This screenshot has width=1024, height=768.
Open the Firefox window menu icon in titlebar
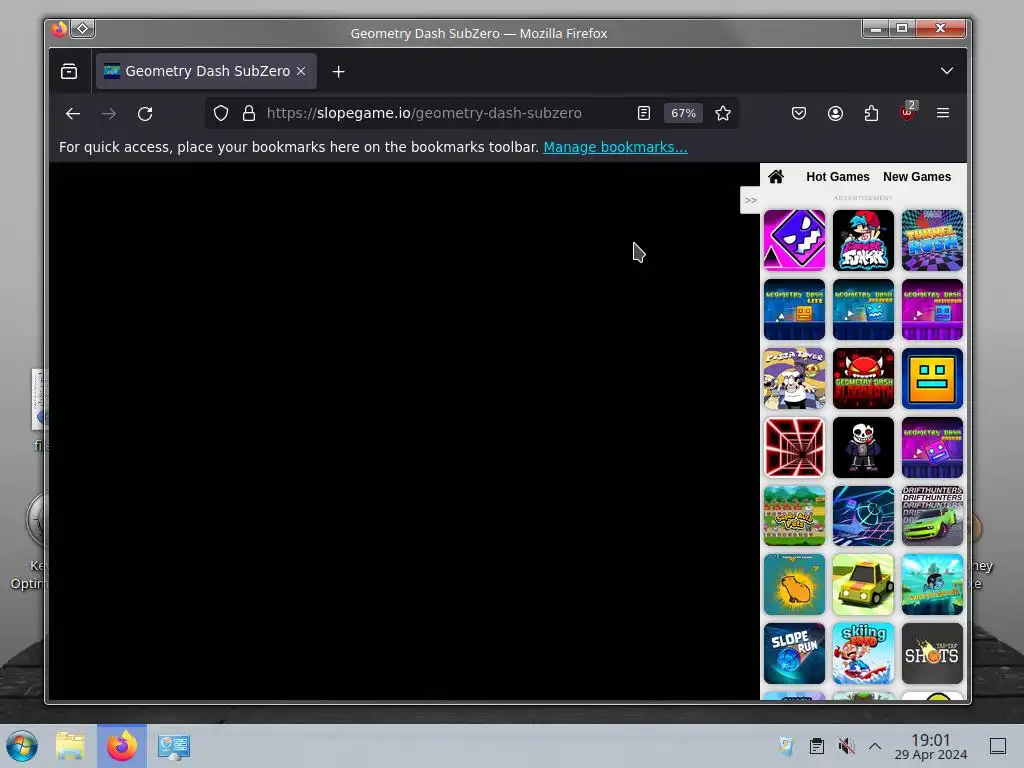click(x=59, y=29)
